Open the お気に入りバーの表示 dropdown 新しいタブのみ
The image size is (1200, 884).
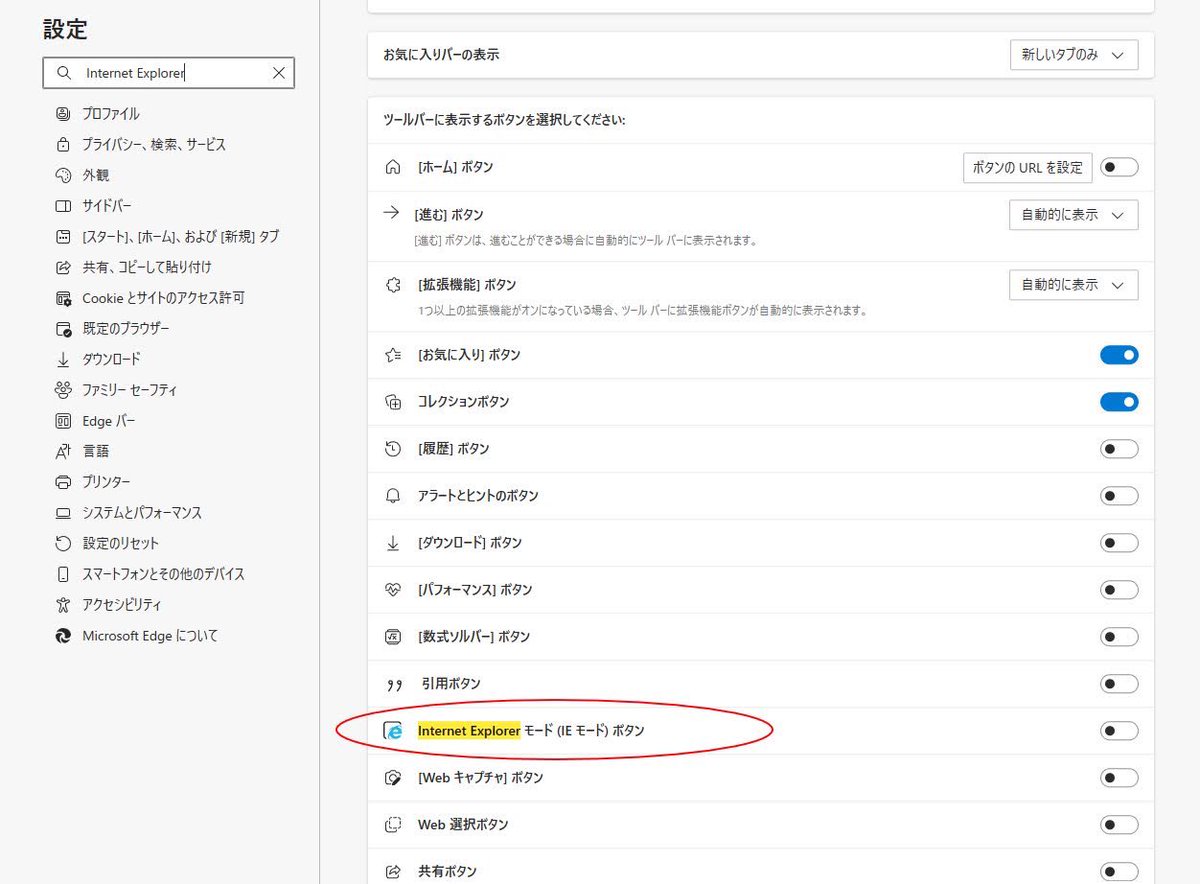click(x=1074, y=55)
